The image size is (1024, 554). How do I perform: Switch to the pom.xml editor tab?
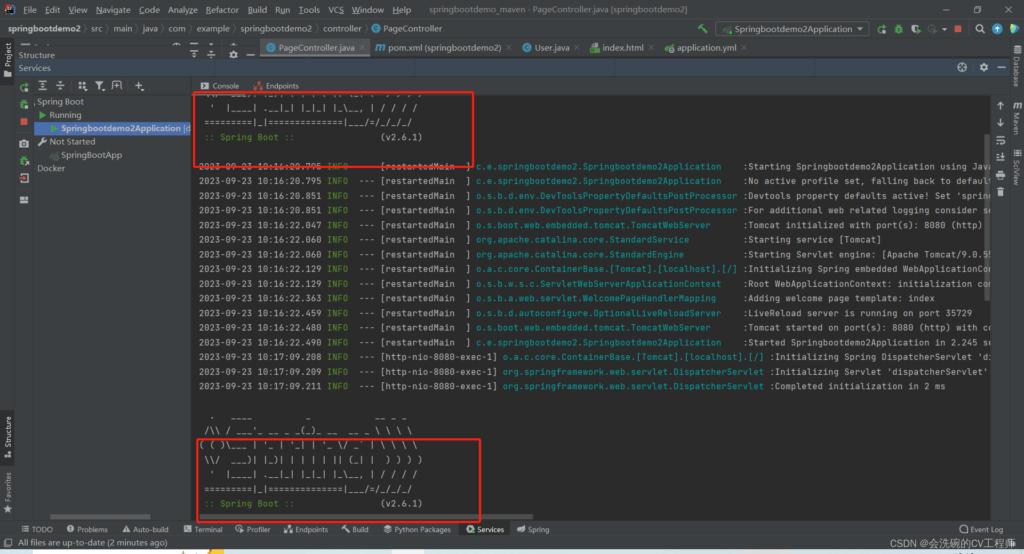point(444,47)
